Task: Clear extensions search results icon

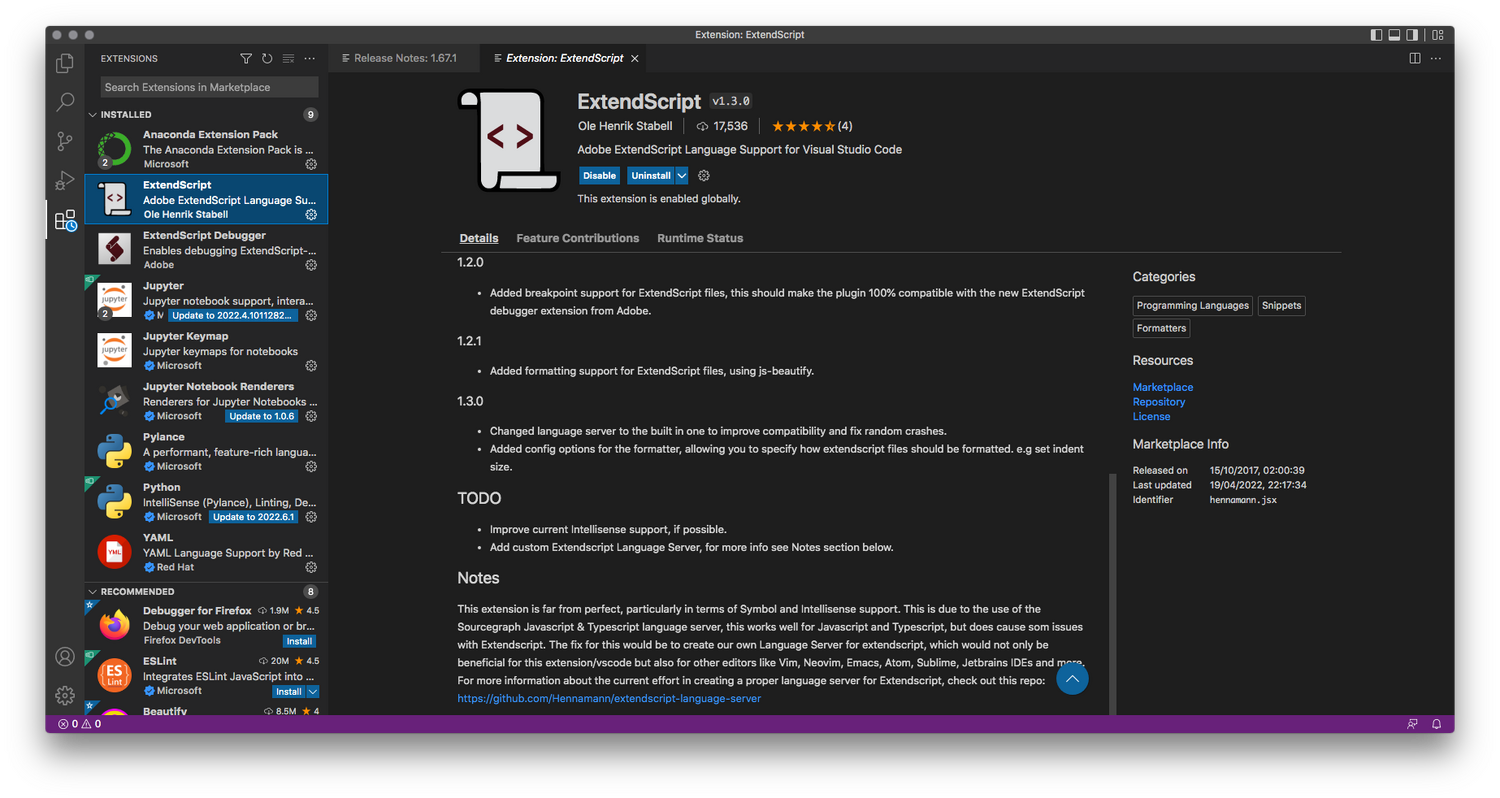Action: [x=288, y=59]
